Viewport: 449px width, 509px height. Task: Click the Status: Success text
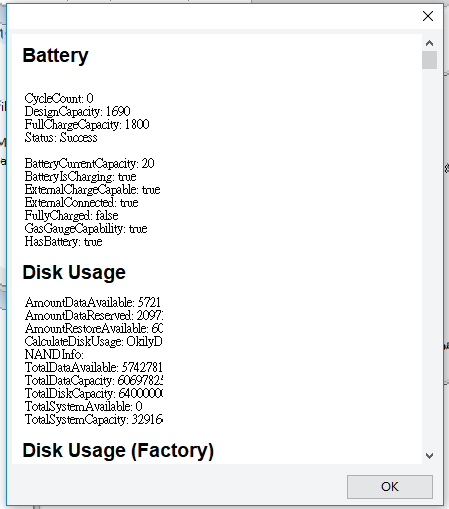[61, 137]
